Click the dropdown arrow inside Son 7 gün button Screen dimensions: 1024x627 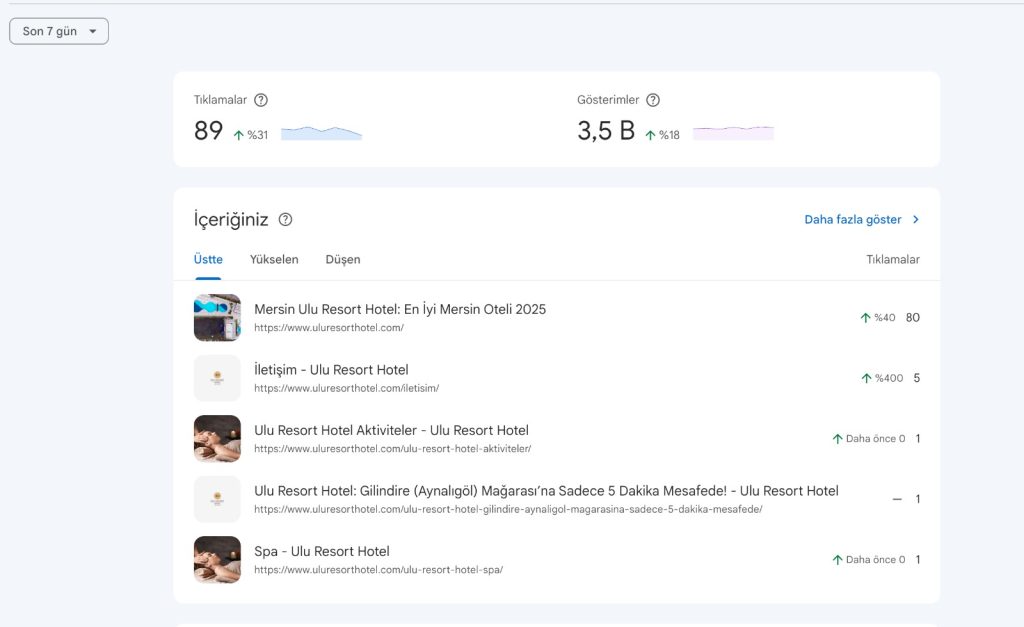[x=94, y=31]
